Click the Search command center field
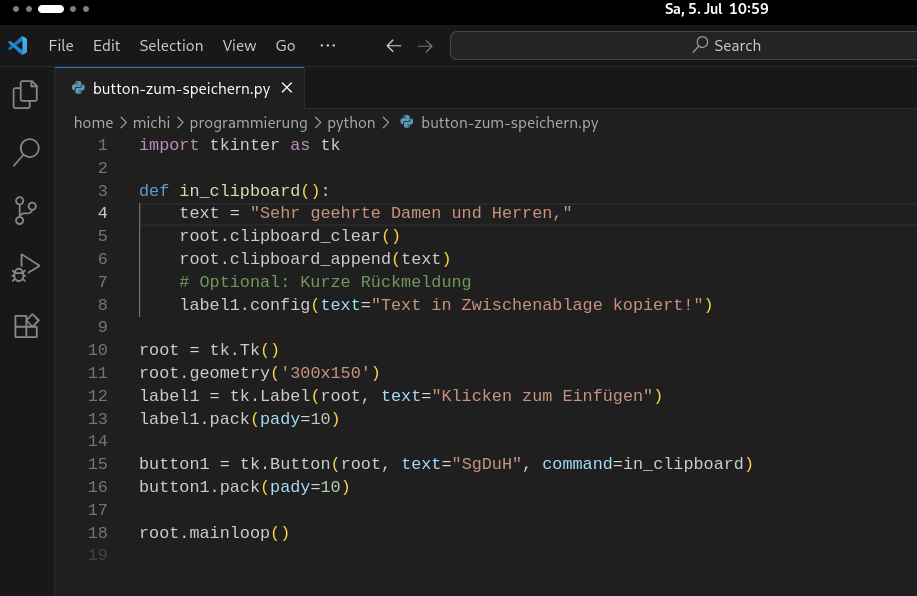This screenshot has width=917, height=596. [683, 46]
